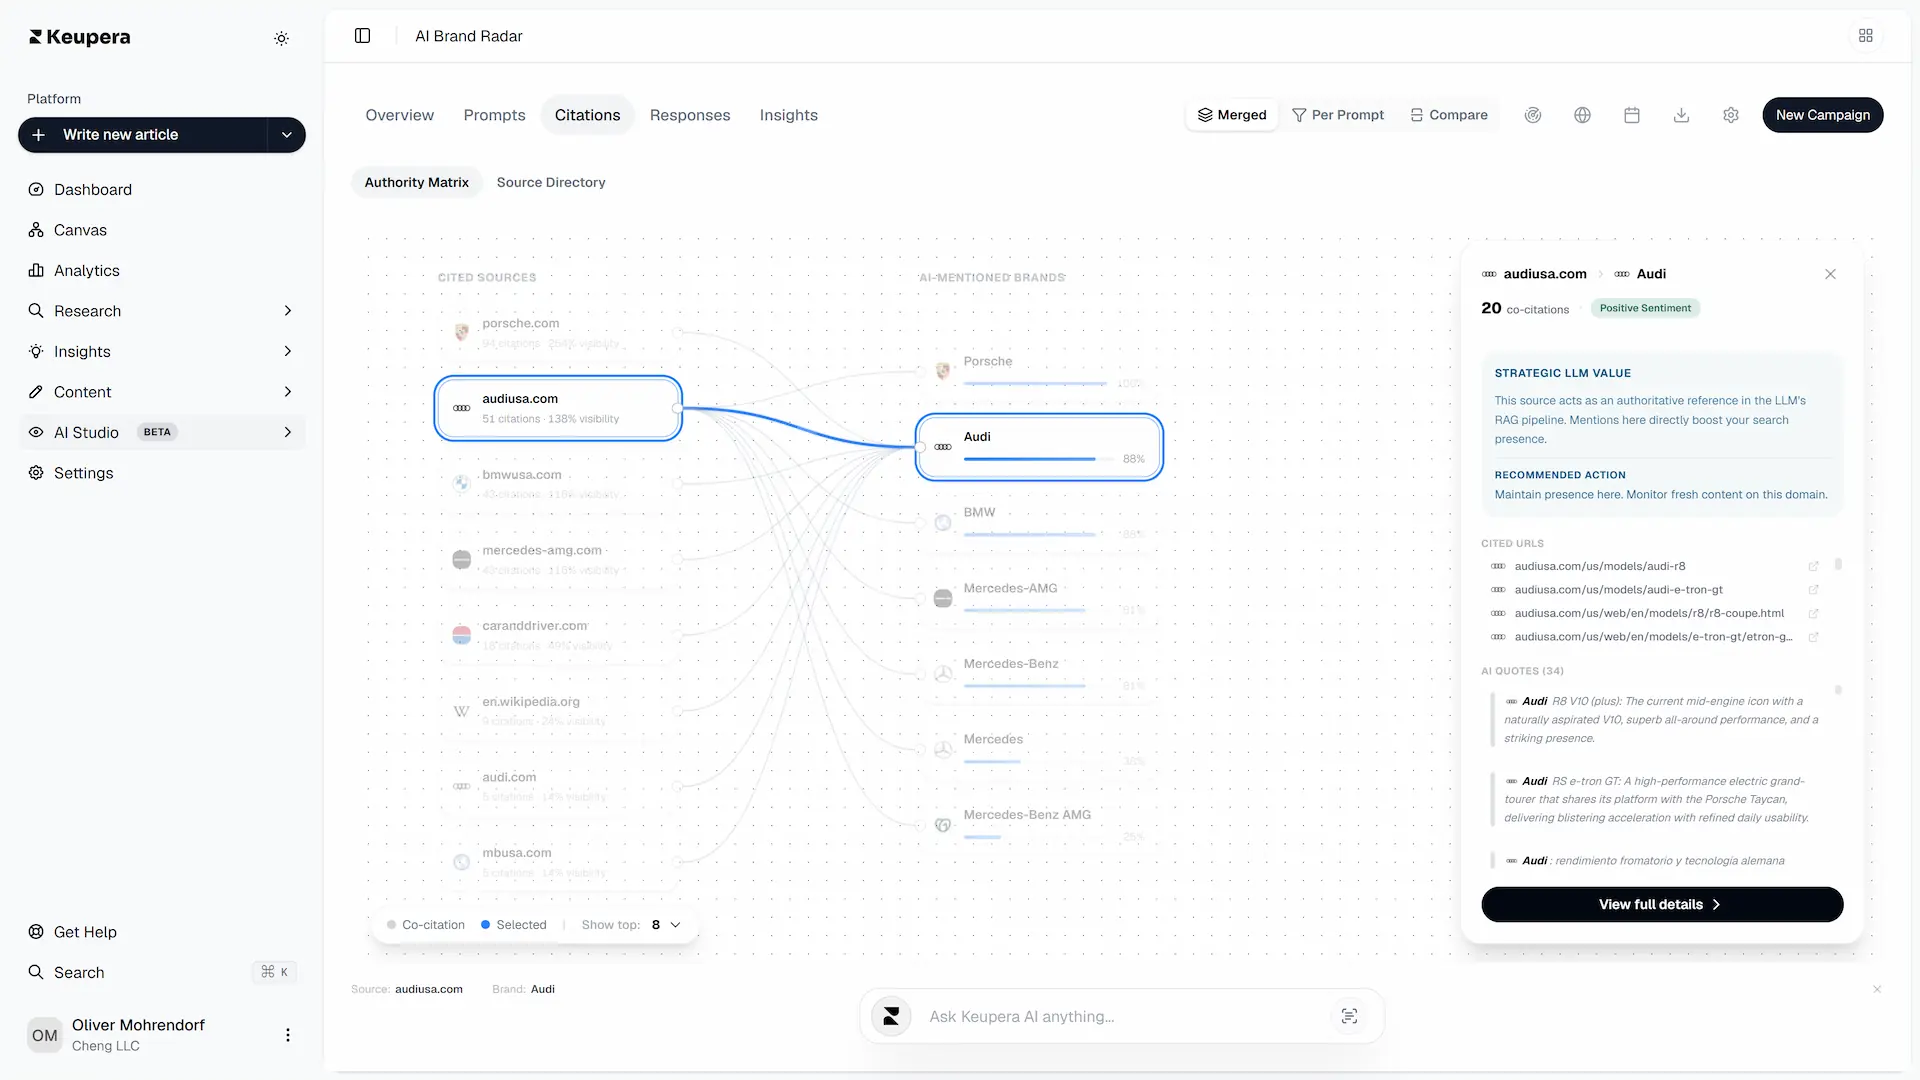Select the Citations tab

click(x=587, y=115)
